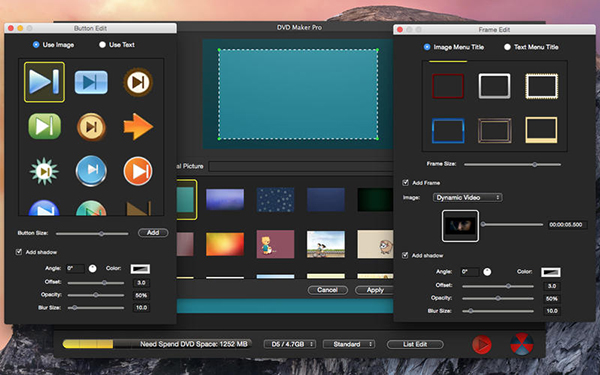Choose the brown double-line frame style
Viewport: 600px width, 375px height.
click(x=494, y=131)
